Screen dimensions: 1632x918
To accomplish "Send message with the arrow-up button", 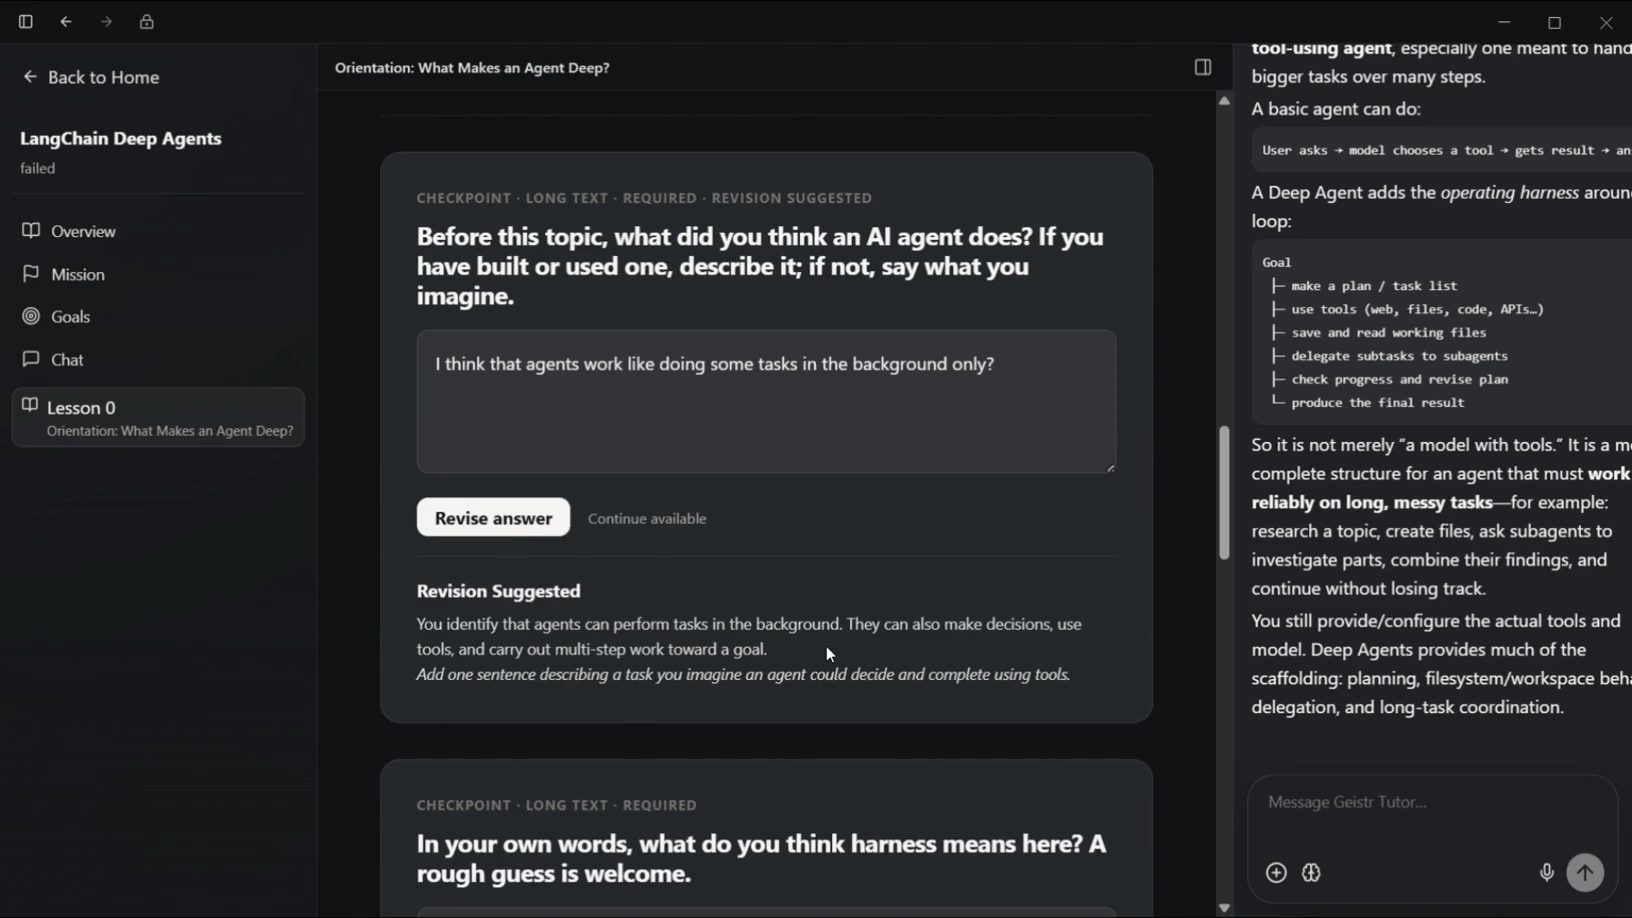I will point(1585,873).
